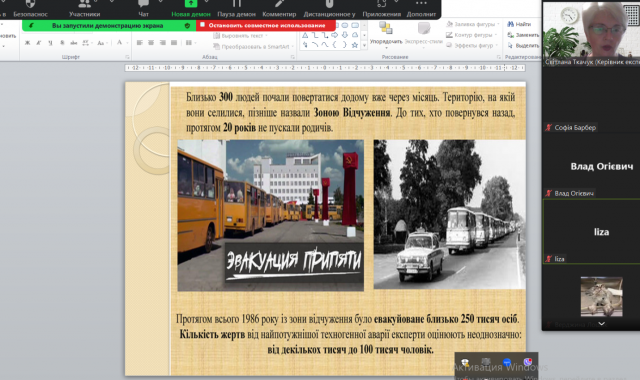Open character spacing AV dropdown

point(86,42)
